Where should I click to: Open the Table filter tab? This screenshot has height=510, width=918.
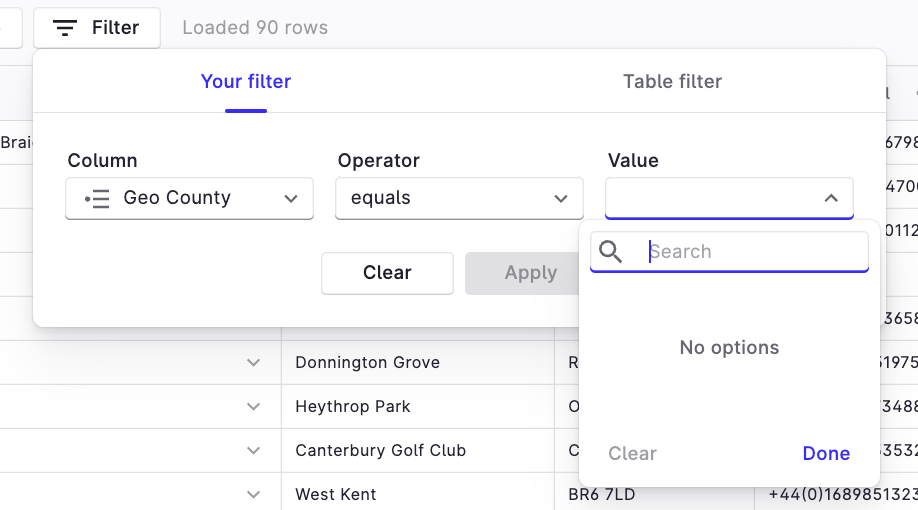pyautogui.click(x=672, y=82)
